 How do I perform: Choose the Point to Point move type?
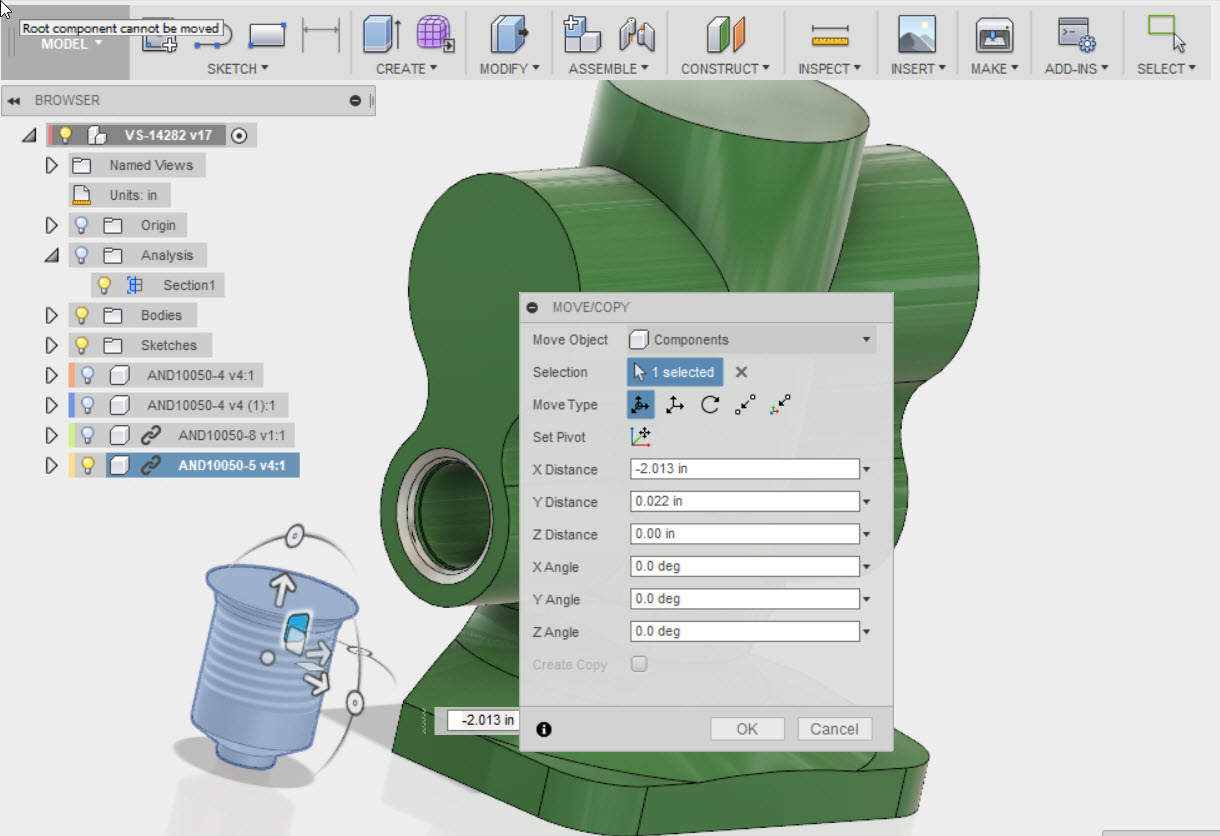point(745,405)
